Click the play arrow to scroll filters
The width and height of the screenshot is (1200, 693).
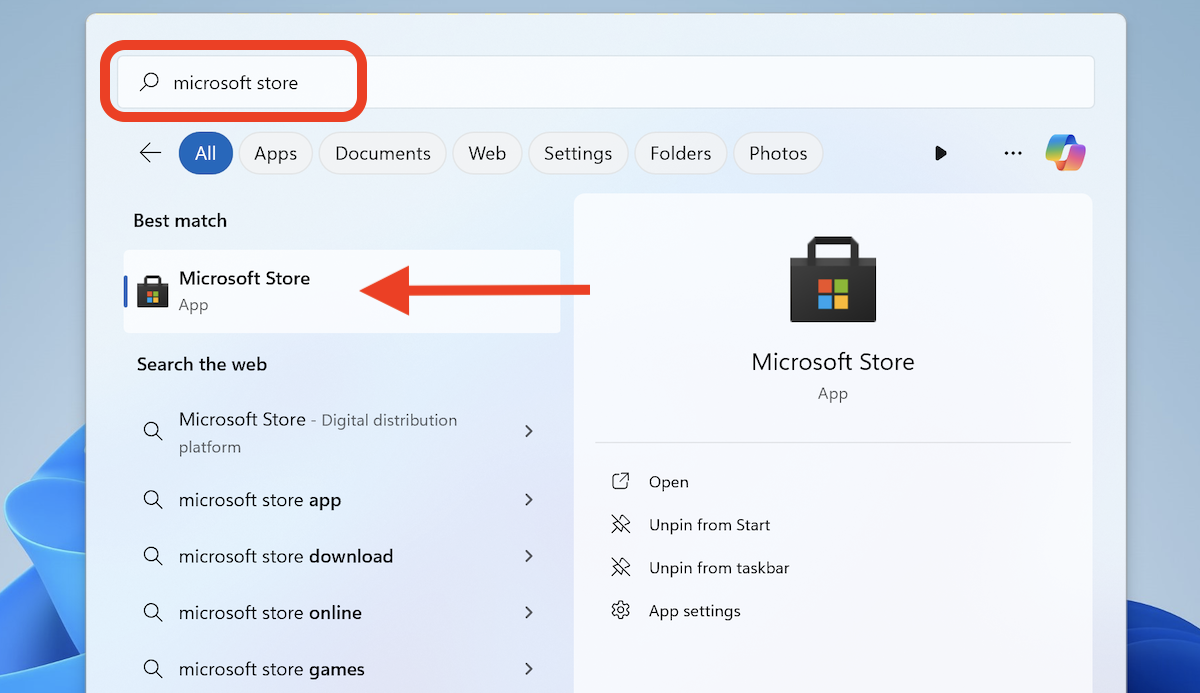[940, 153]
